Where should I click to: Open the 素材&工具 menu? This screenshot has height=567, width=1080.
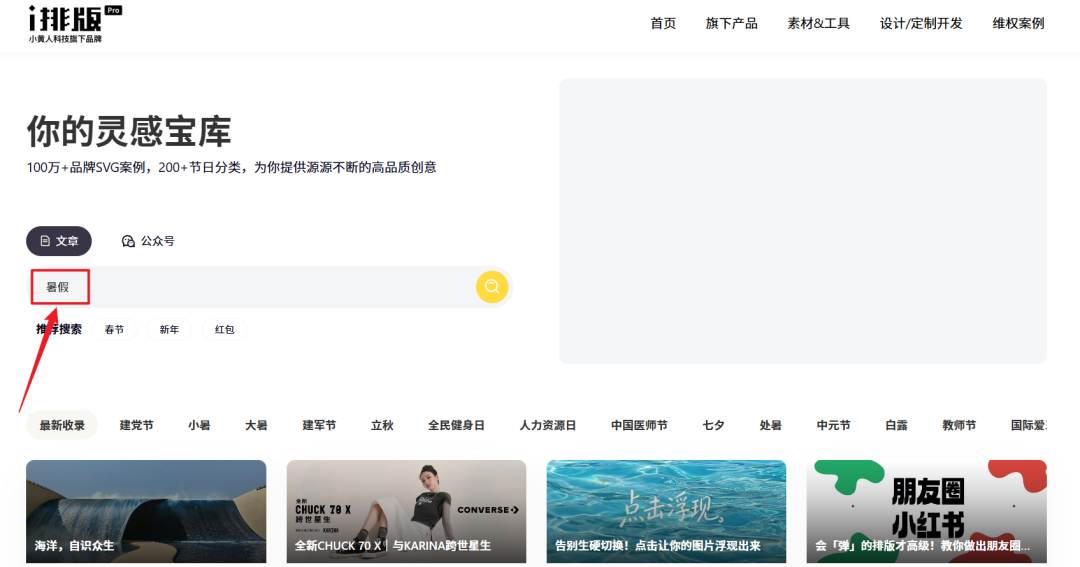[x=818, y=23]
